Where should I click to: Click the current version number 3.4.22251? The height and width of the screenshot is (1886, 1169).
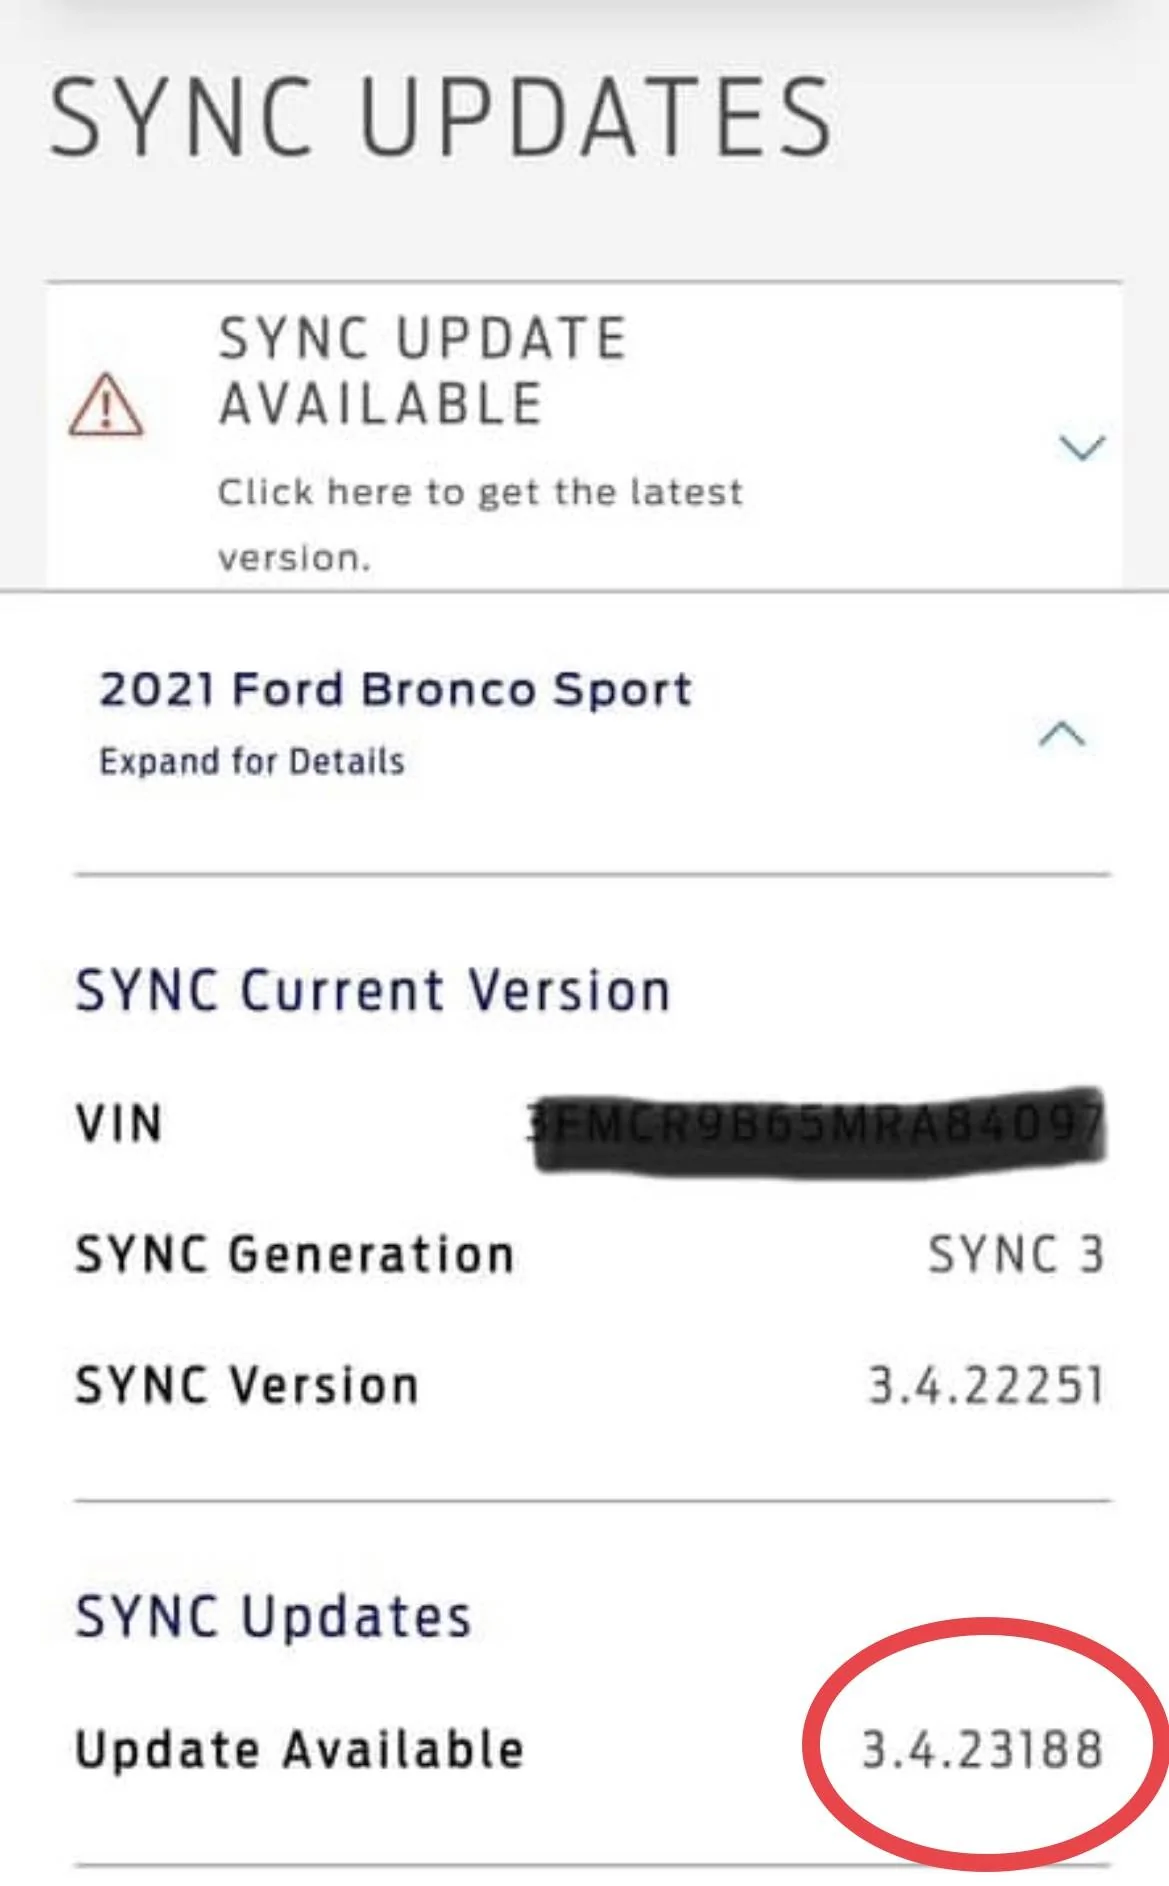pos(986,1386)
